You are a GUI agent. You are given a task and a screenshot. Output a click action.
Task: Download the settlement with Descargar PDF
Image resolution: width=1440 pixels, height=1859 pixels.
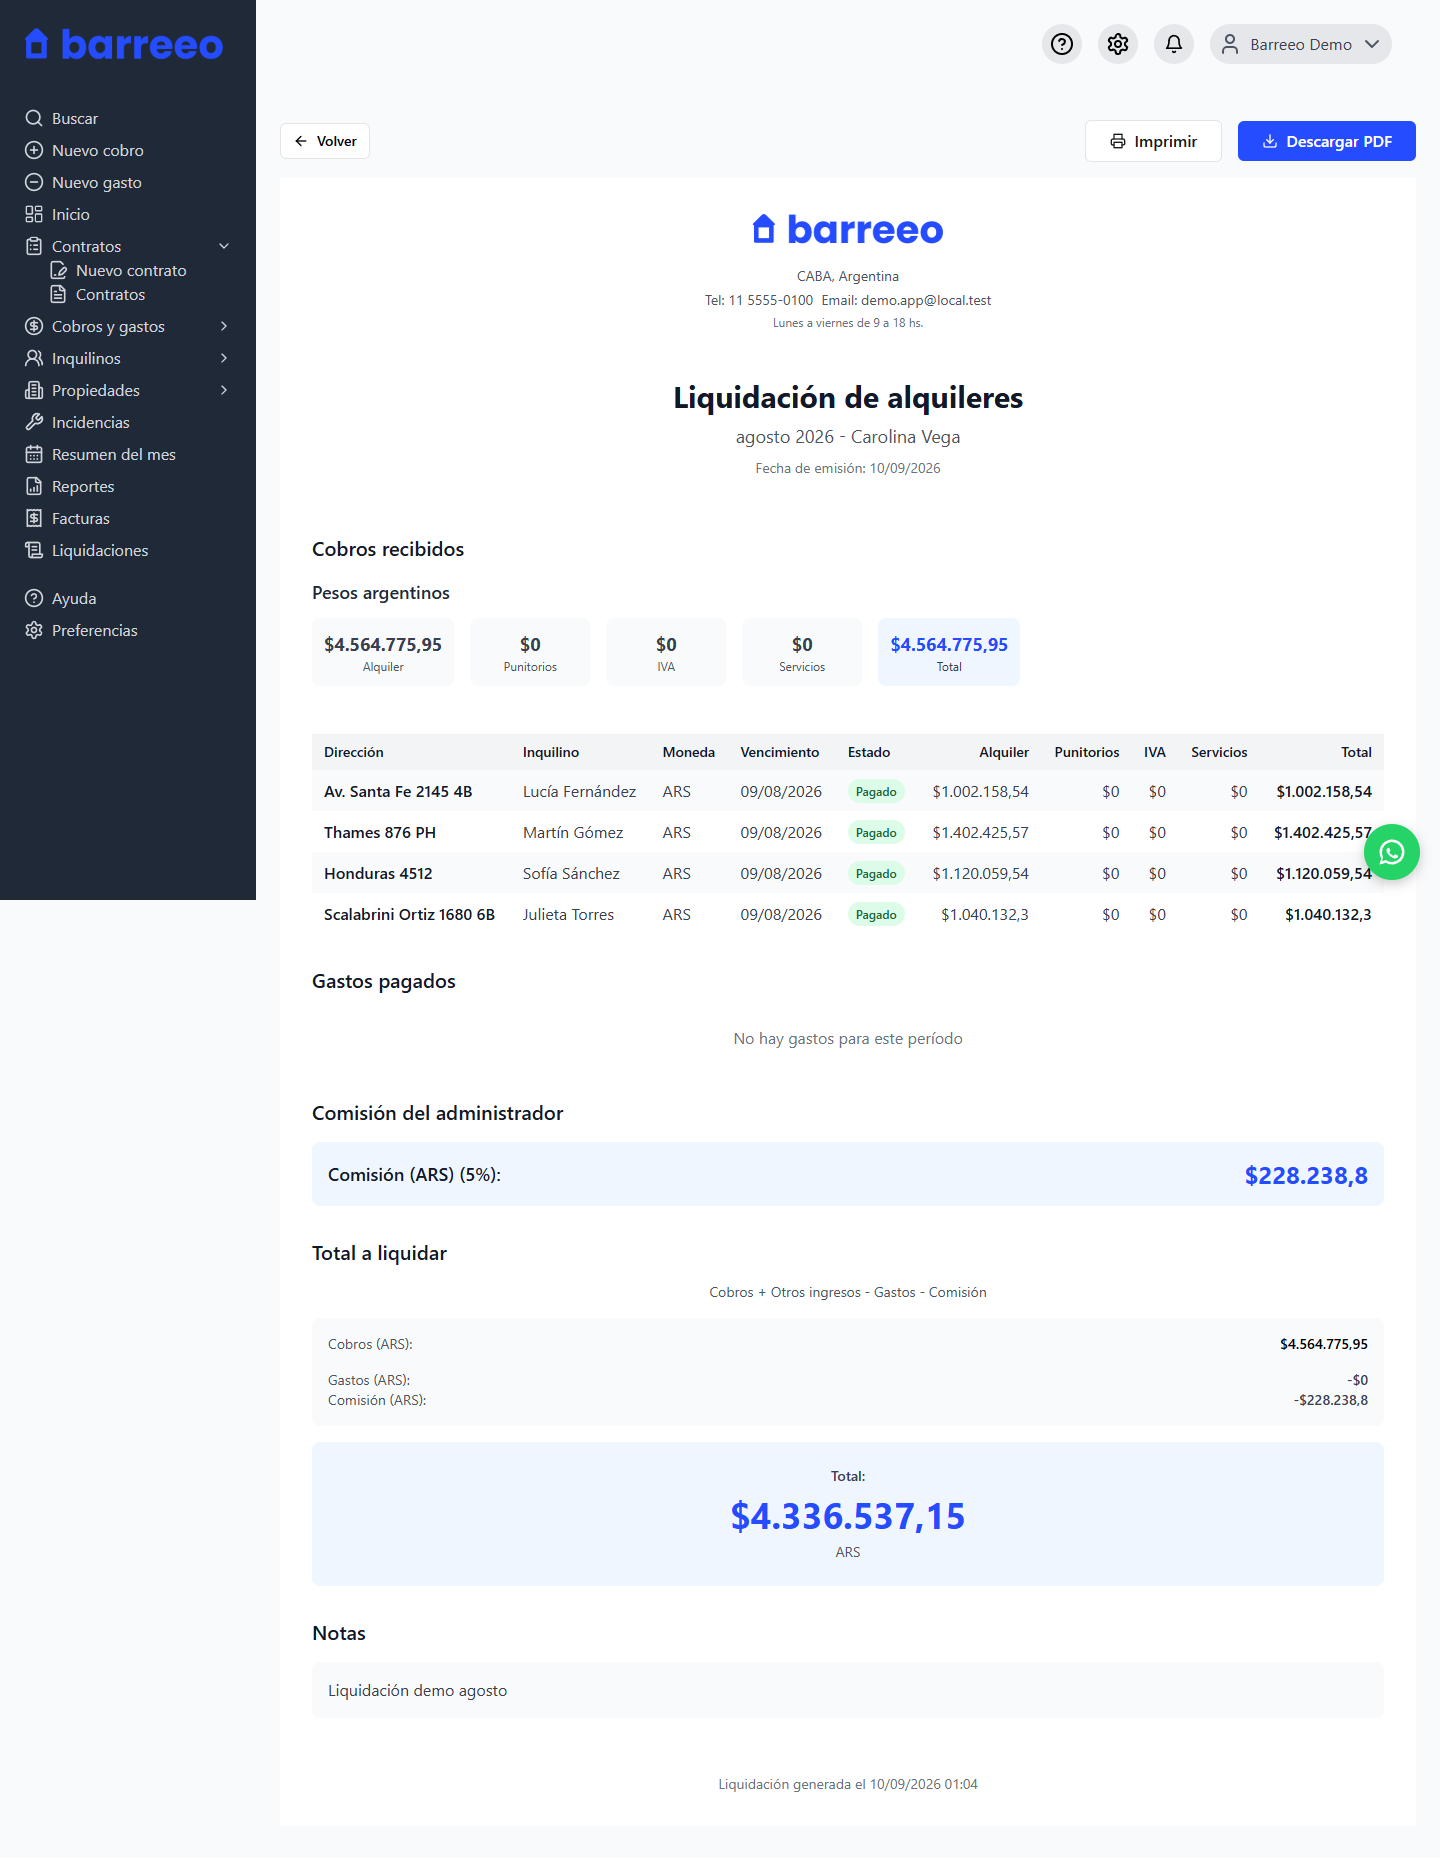point(1327,141)
